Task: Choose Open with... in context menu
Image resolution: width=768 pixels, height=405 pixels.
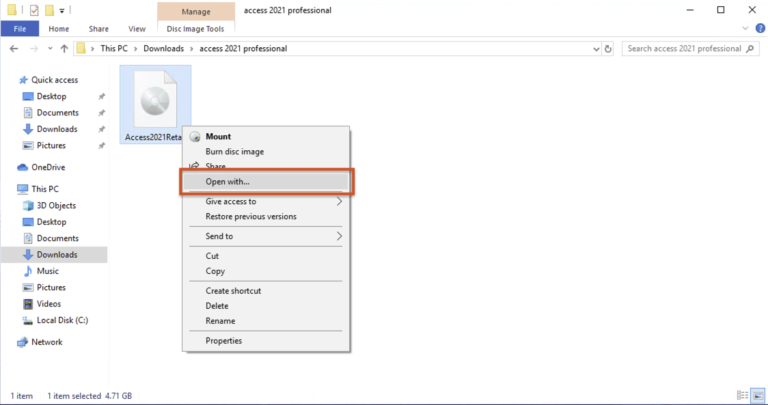Action: tap(267, 182)
